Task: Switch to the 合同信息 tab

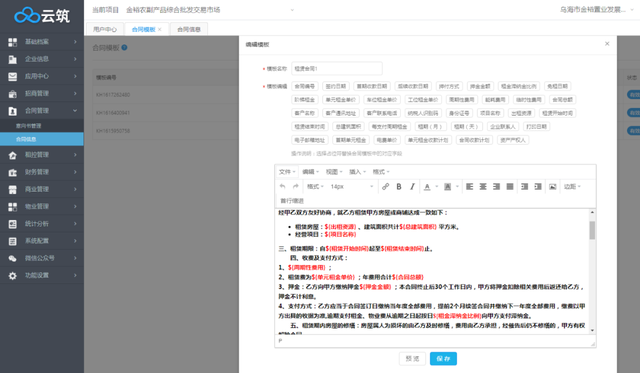Action: coord(189,29)
